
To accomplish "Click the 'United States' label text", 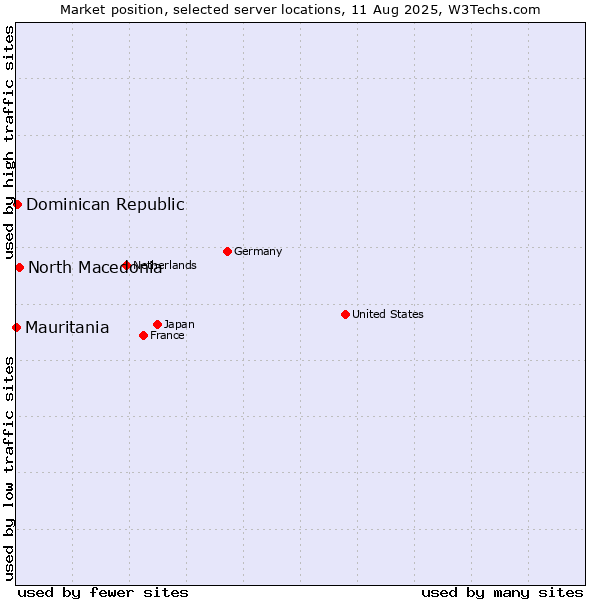I will coord(388,315).
